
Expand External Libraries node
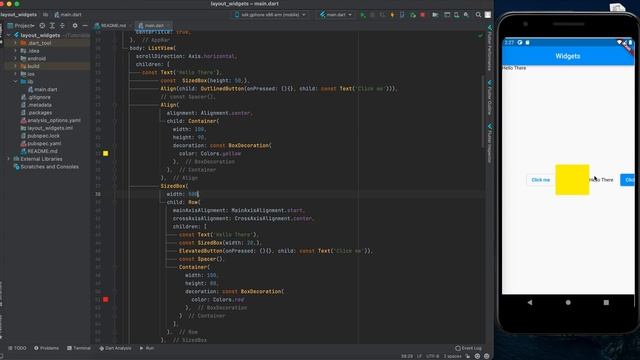(x=9, y=159)
